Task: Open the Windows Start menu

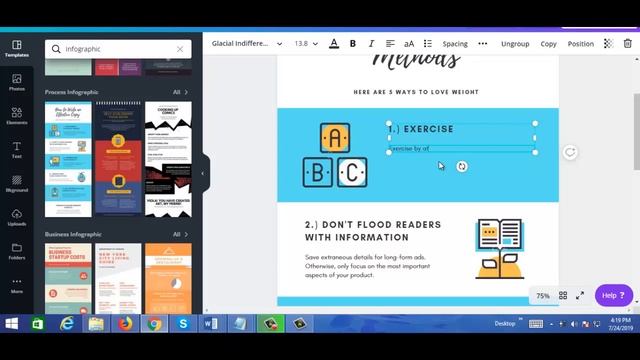Action: click(x=11, y=324)
